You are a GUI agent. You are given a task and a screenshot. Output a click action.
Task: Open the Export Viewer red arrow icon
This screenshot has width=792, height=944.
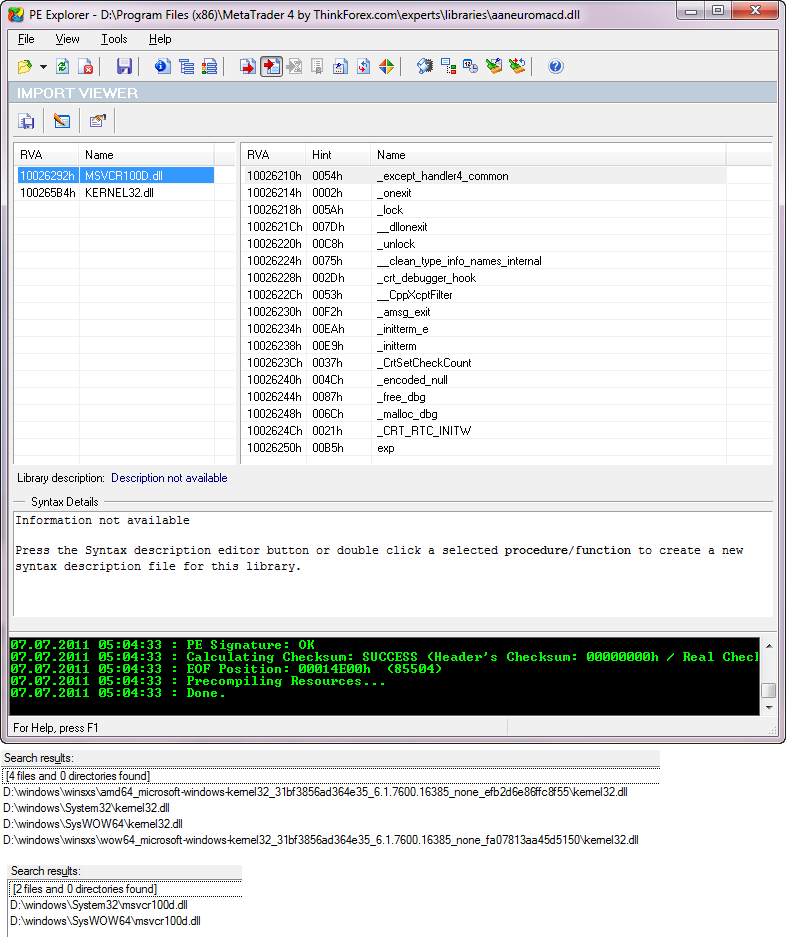pyautogui.click(x=247, y=67)
